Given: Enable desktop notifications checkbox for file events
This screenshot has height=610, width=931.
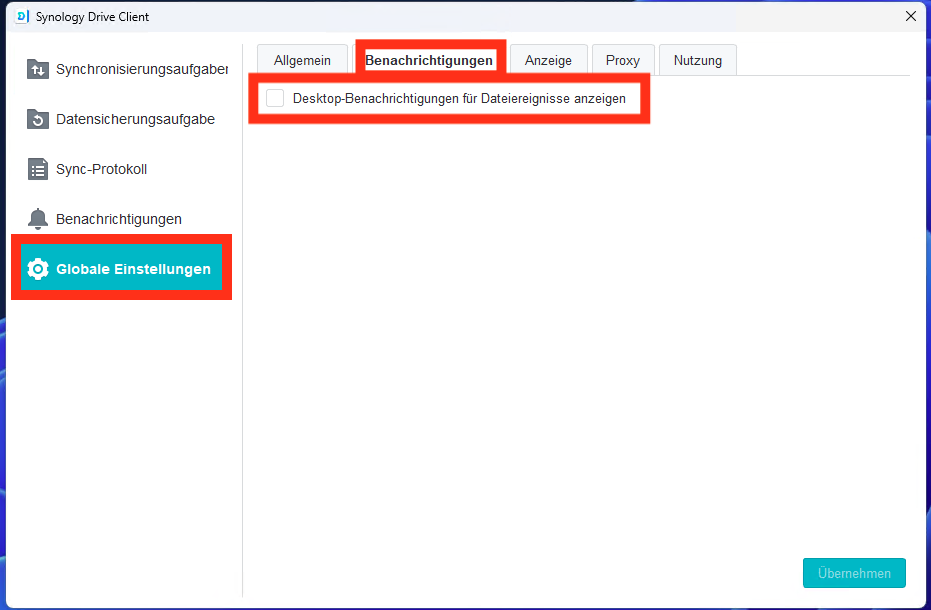Looking at the screenshot, I should pos(275,98).
